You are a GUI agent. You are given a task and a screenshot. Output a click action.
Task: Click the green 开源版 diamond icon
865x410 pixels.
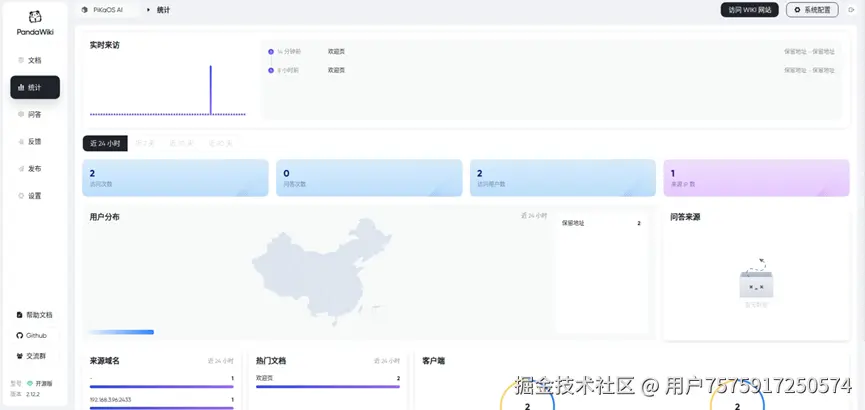(30, 384)
